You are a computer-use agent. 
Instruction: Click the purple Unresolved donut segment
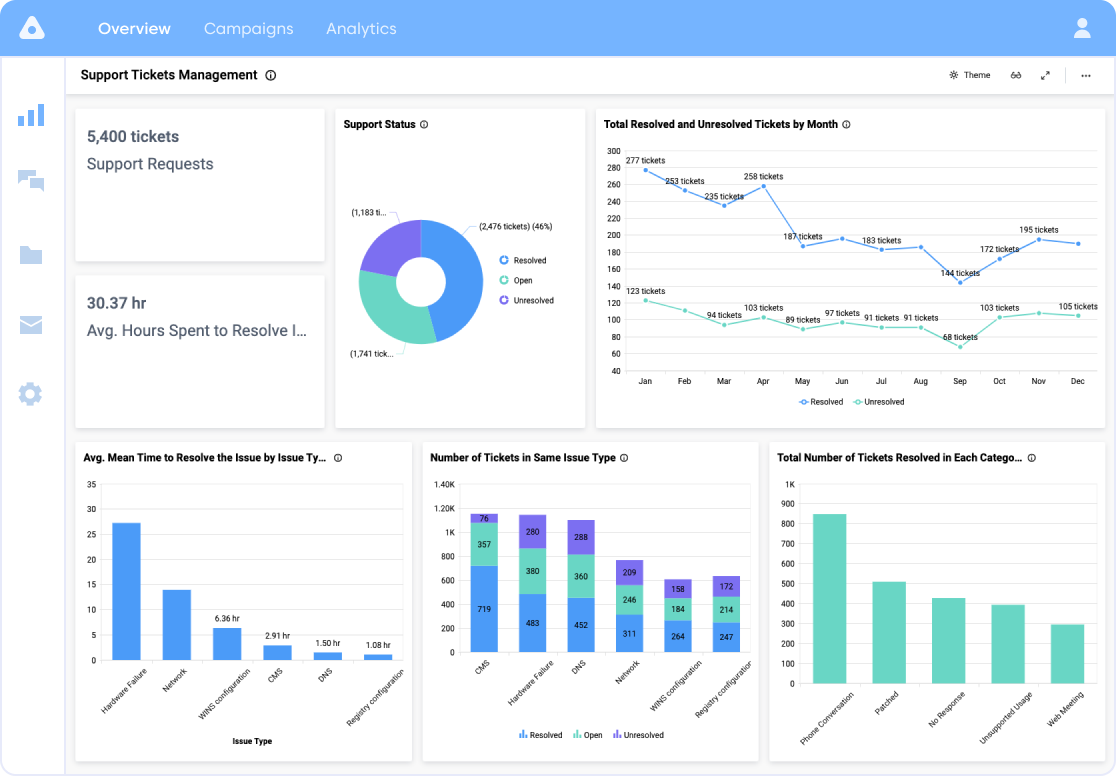point(391,244)
